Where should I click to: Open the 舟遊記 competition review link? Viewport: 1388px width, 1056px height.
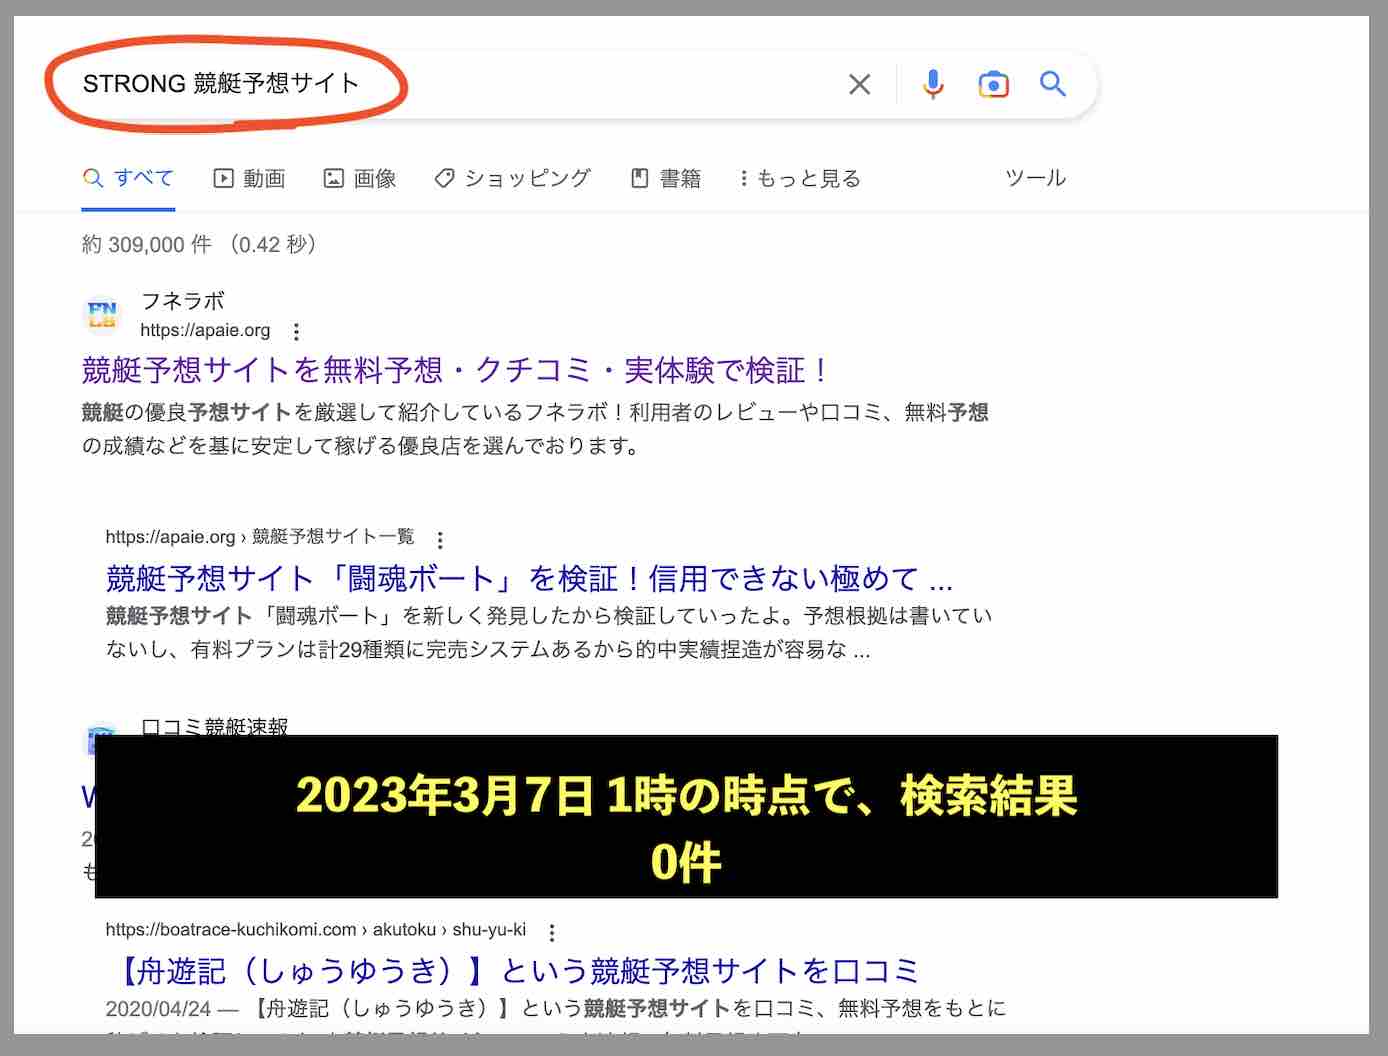[514, 969]
